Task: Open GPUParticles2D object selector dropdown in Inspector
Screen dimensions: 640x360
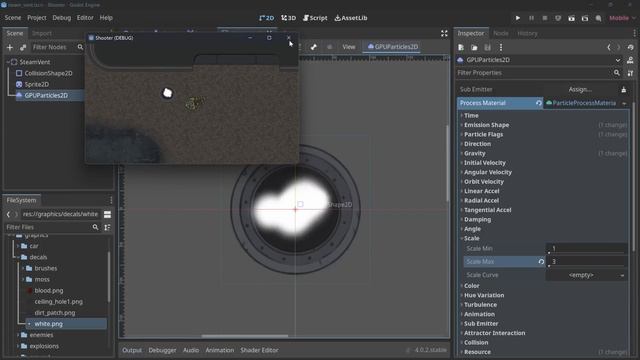Action: click(618, 60)
